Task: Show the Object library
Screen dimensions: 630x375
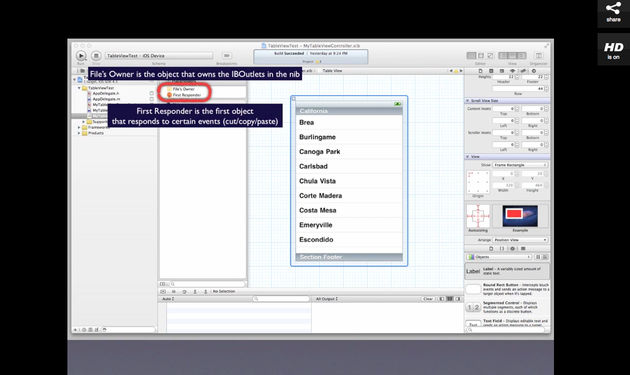Action: click(512, 248)
